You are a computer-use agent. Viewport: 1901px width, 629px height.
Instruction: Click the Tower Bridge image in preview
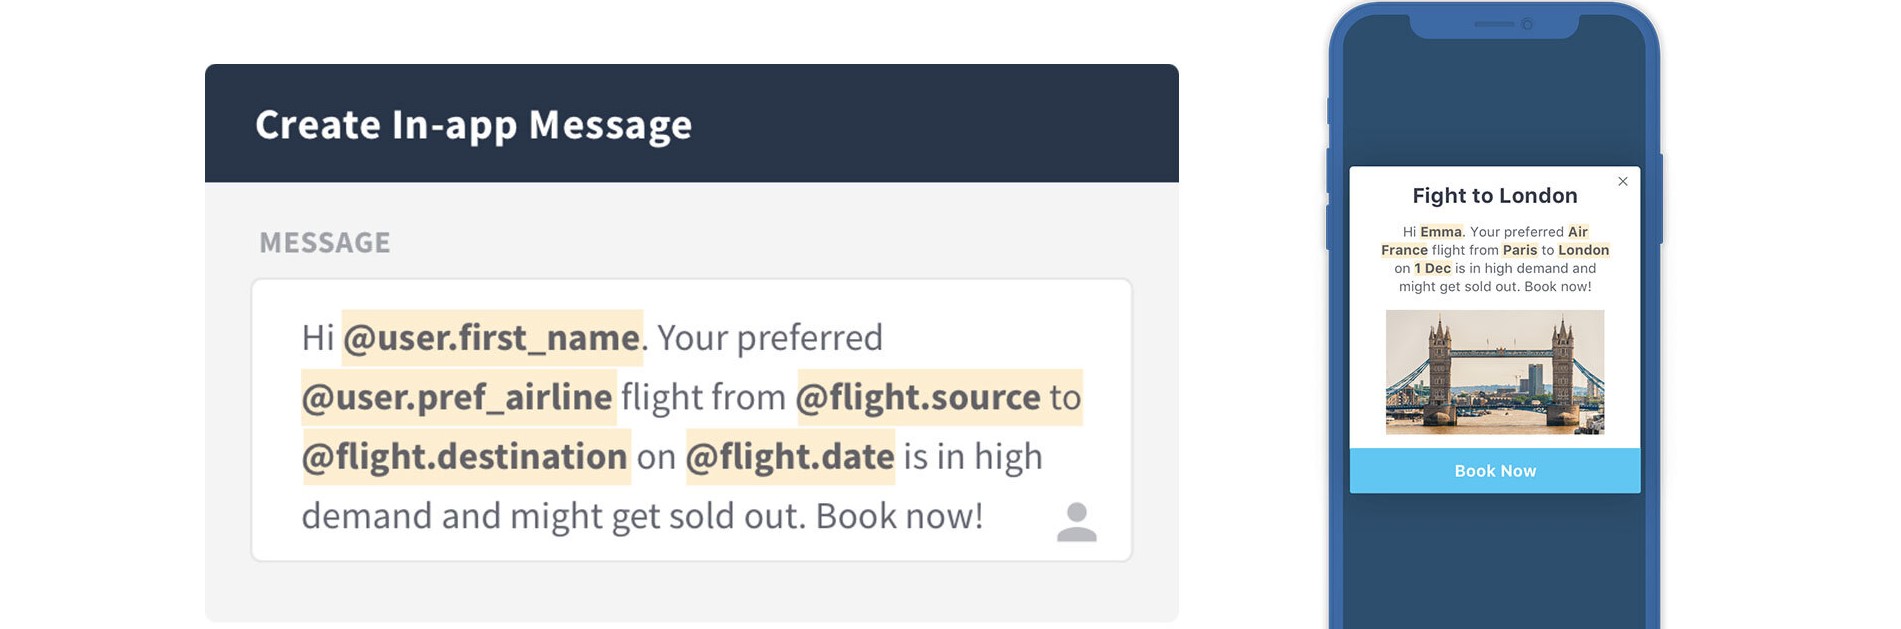(x=1495, y=372)
